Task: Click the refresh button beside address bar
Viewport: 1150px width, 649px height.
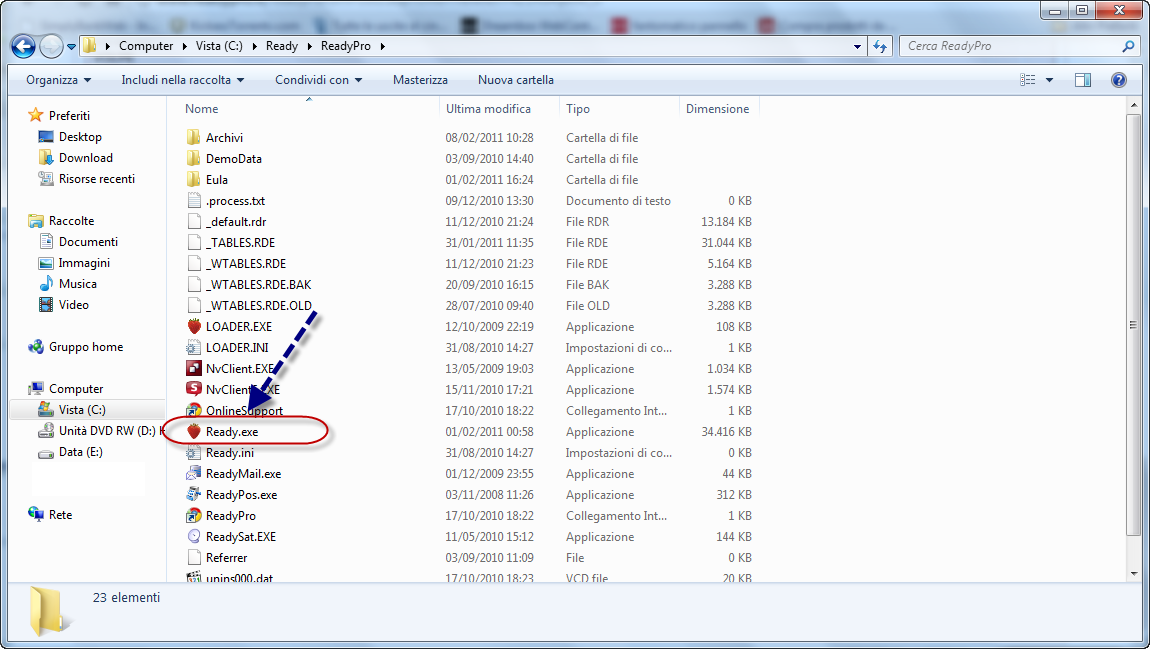Action: 880,46
